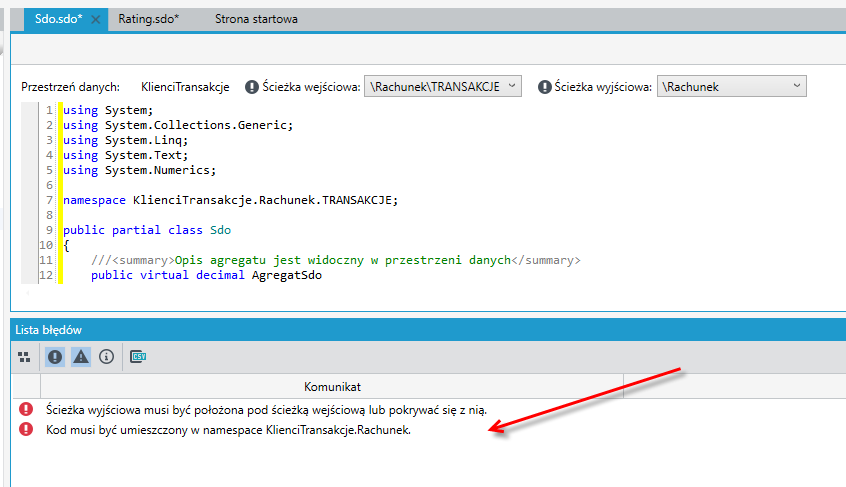Click code line 7 namespace declaration

230,200
